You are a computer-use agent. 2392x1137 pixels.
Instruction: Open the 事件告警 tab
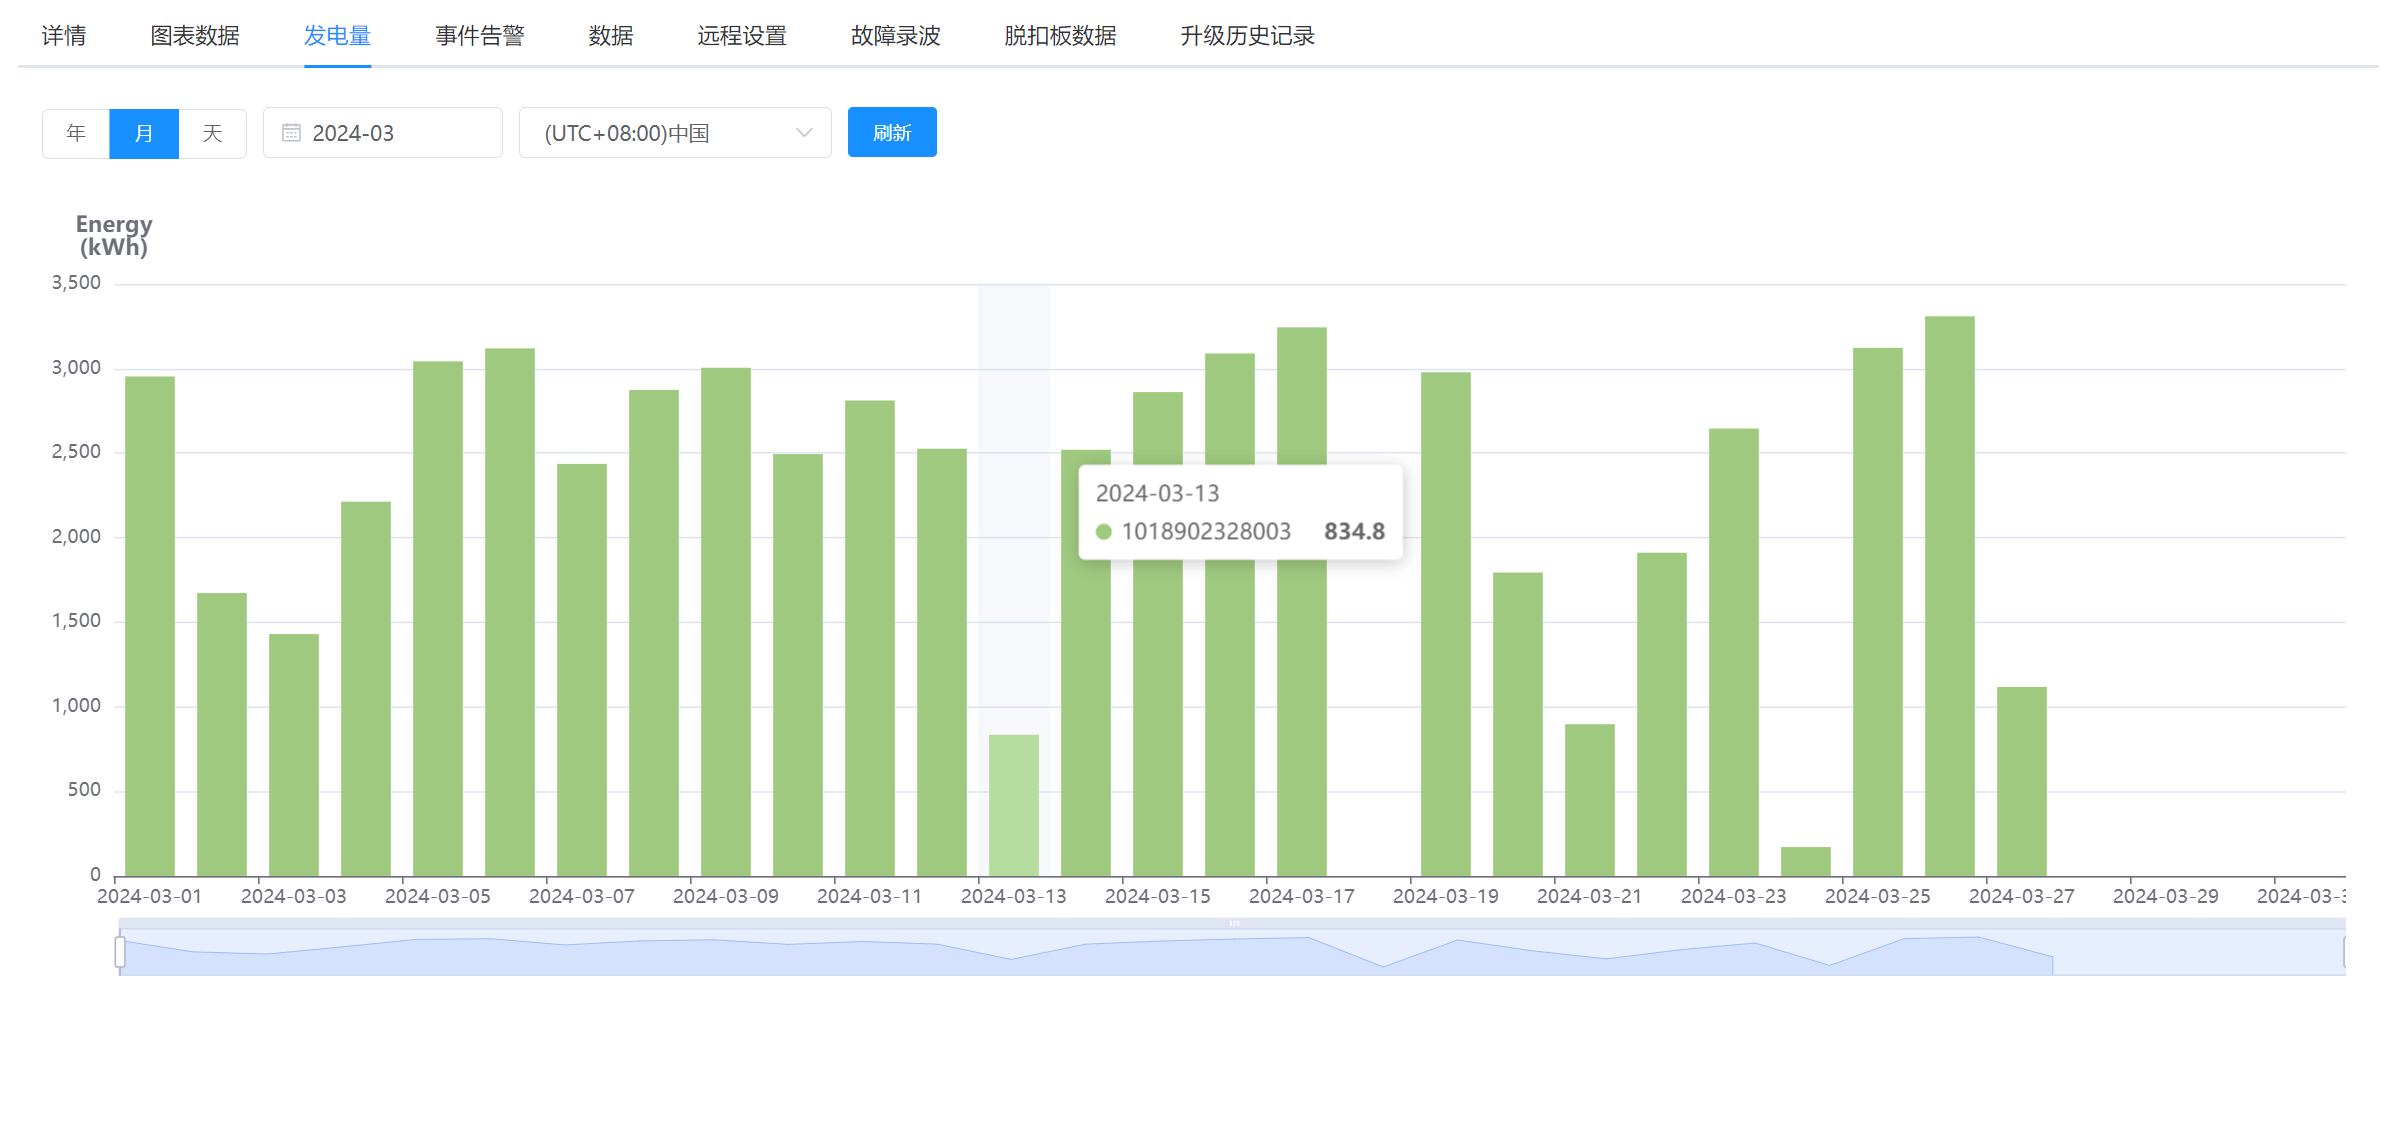click(480, 36)
